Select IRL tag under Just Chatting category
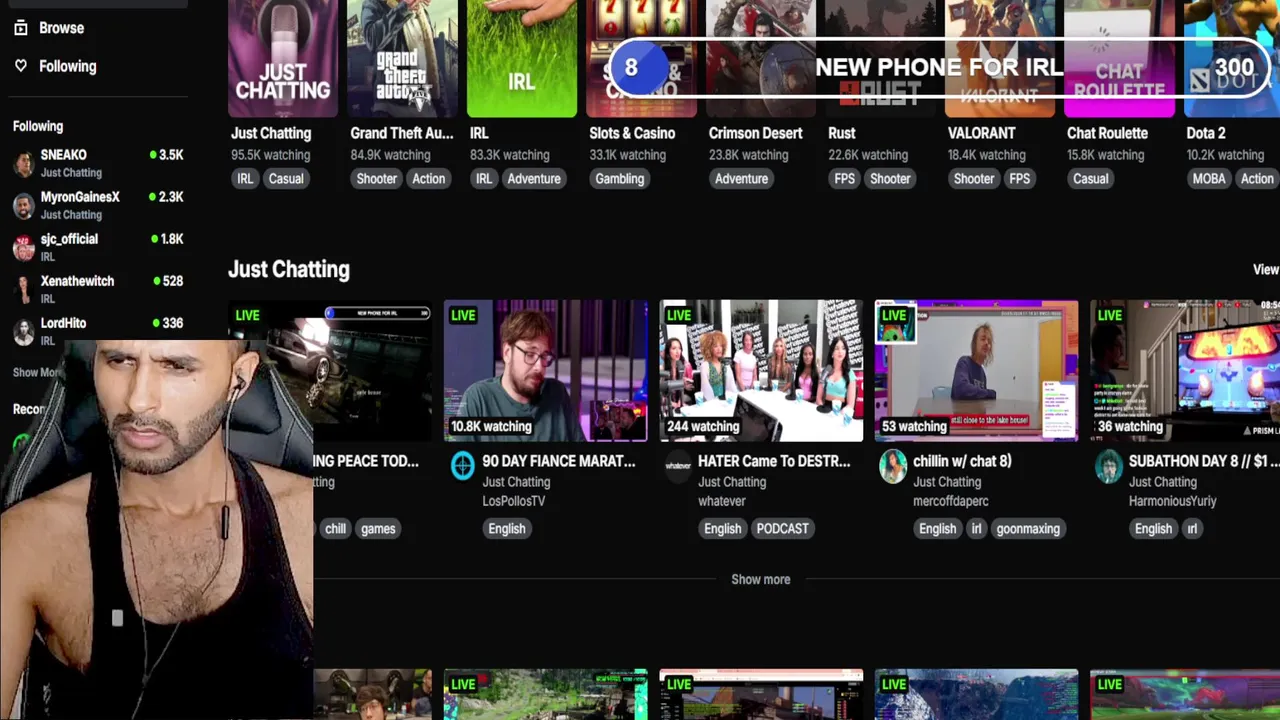This screenshot has height=720, width=1280. 245,179
